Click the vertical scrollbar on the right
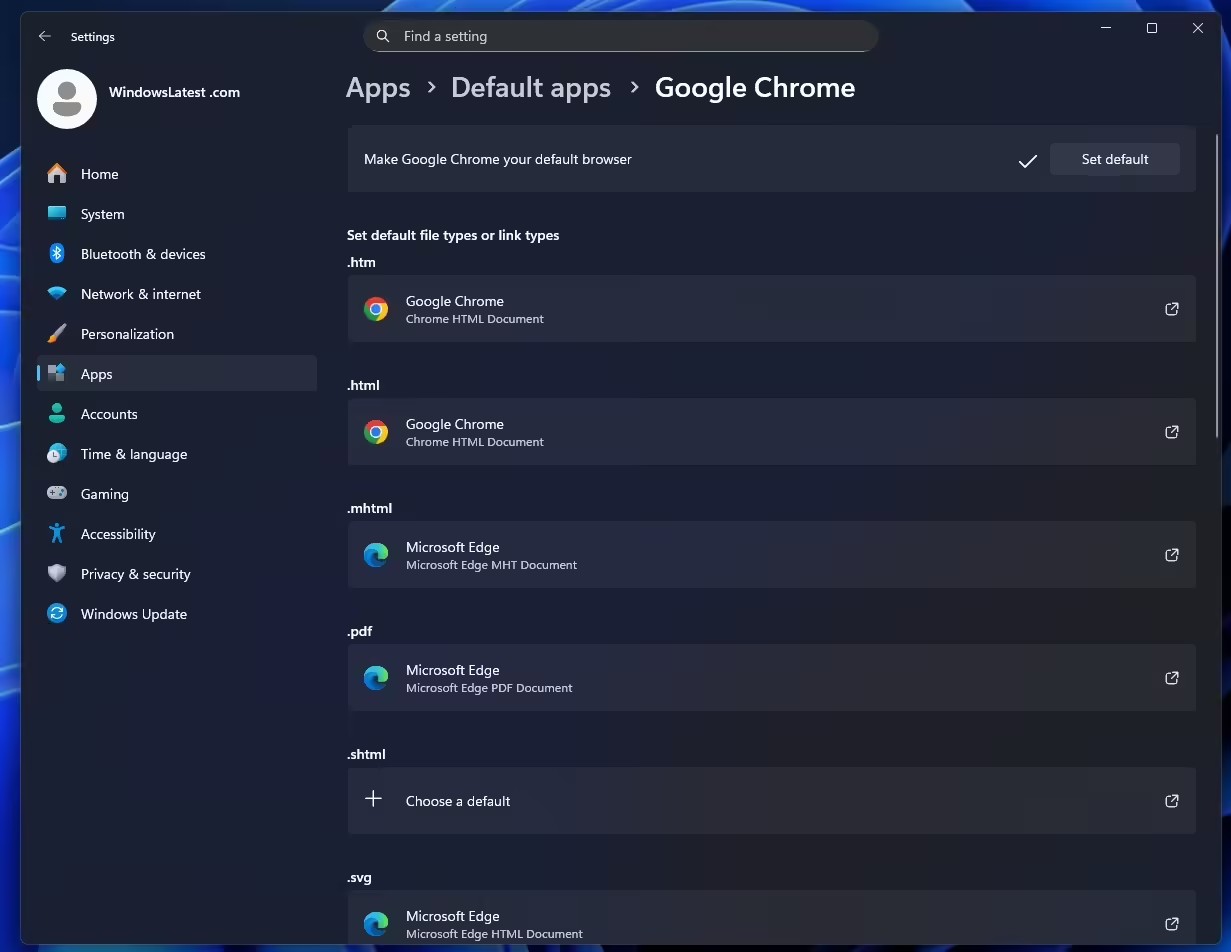This screenshot has width=1231, height=952. pos(1216,290)
